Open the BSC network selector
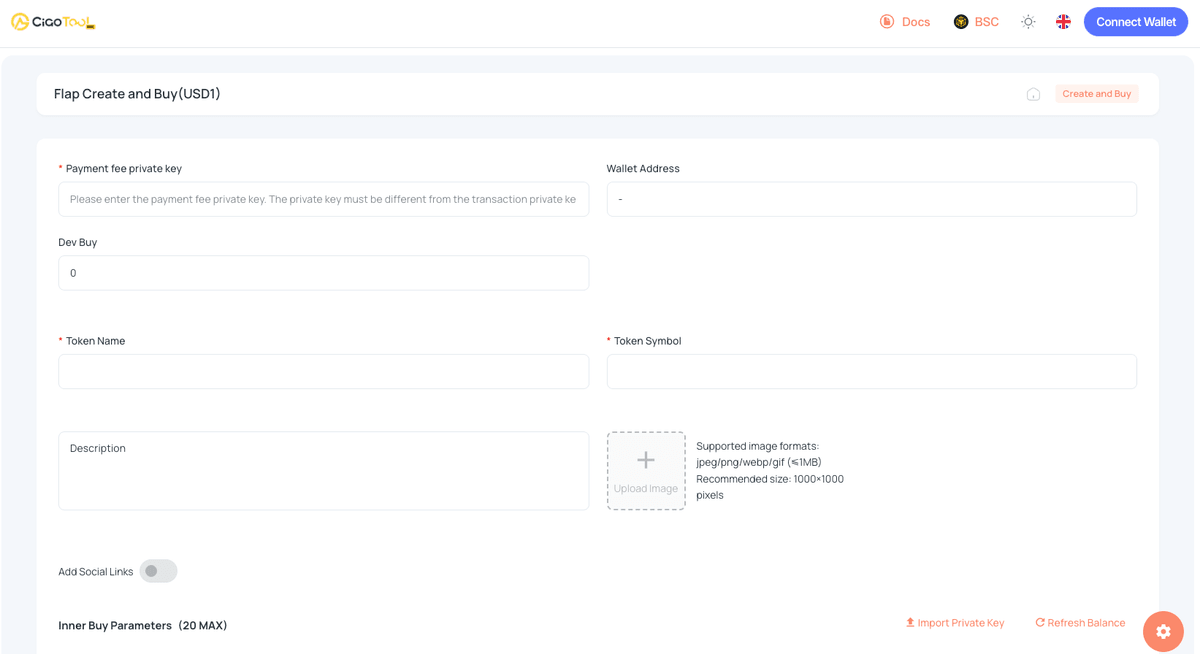 (976, 22)
